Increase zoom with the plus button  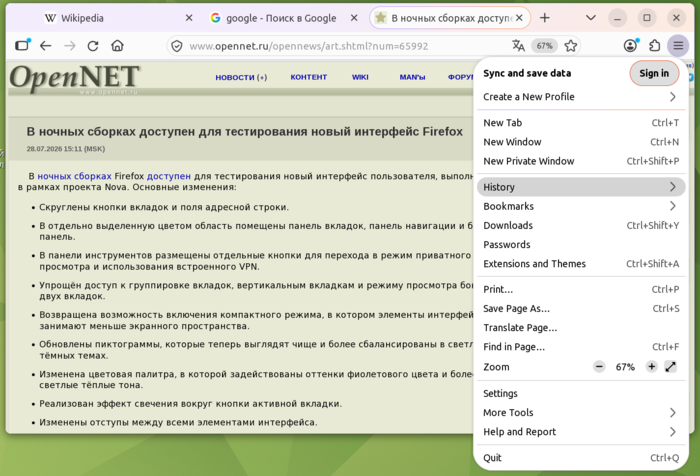click(651, 367)
